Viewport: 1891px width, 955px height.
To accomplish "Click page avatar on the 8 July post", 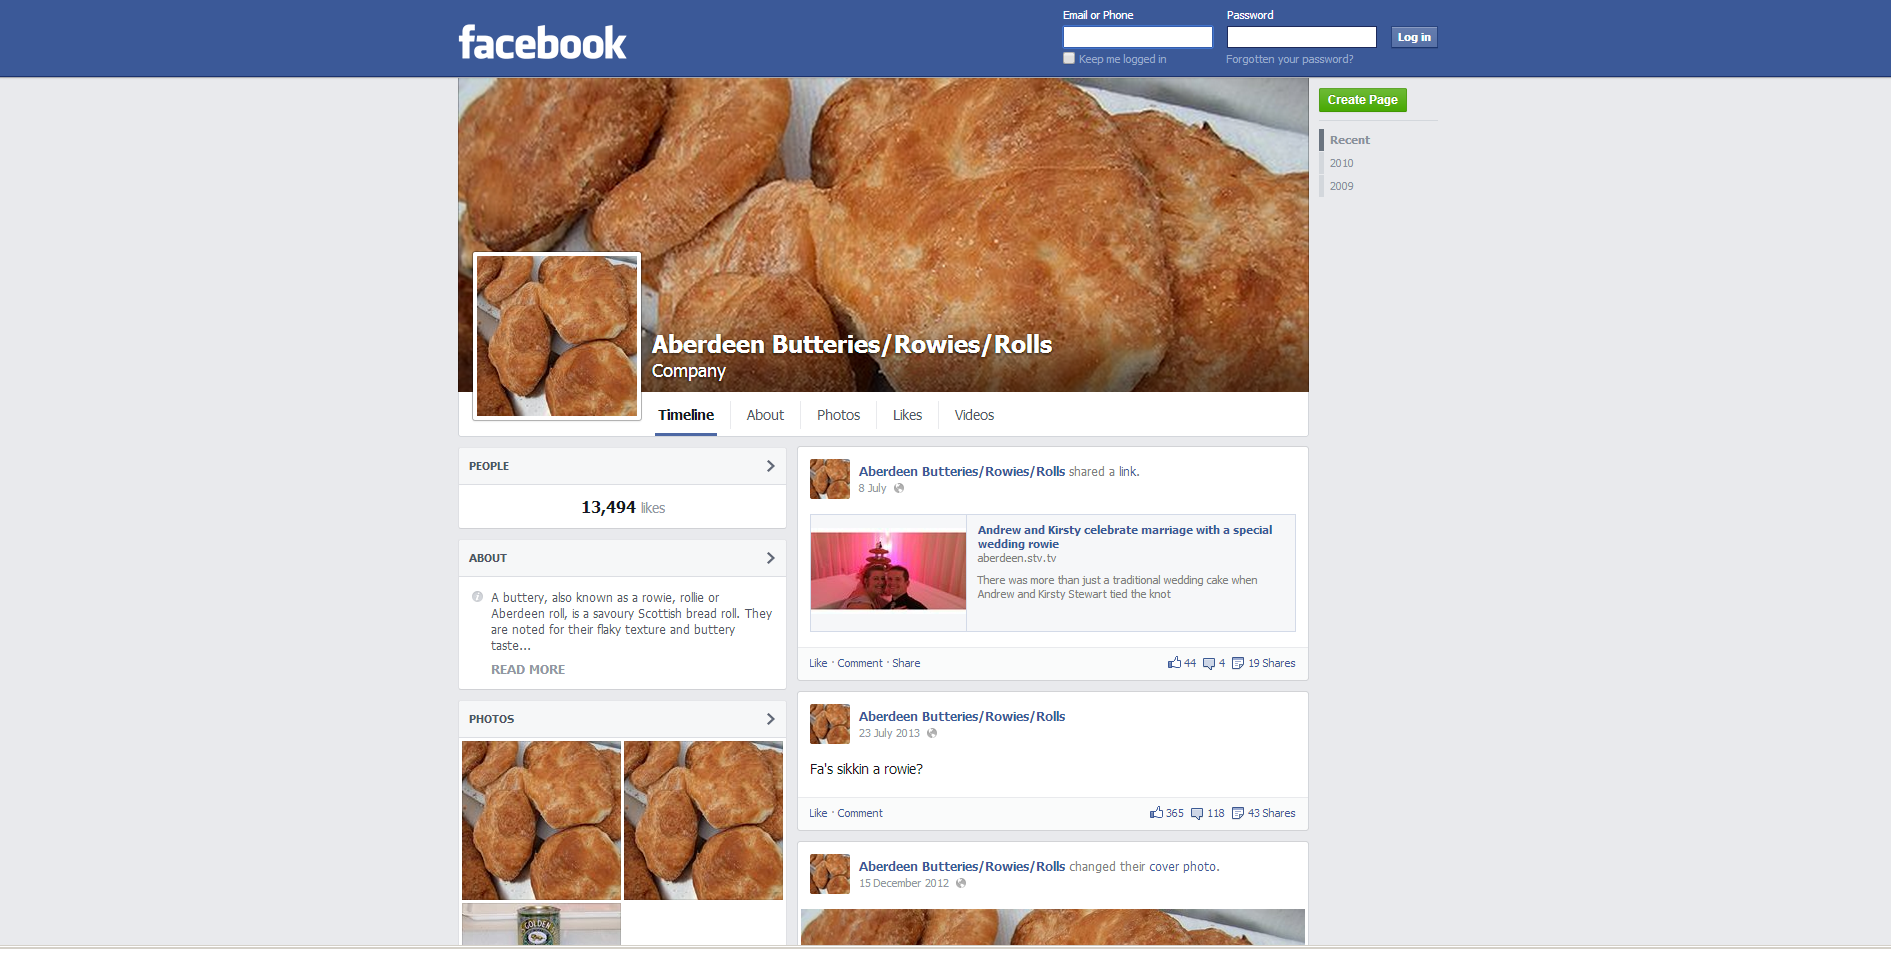I will (x=830, y=479).
